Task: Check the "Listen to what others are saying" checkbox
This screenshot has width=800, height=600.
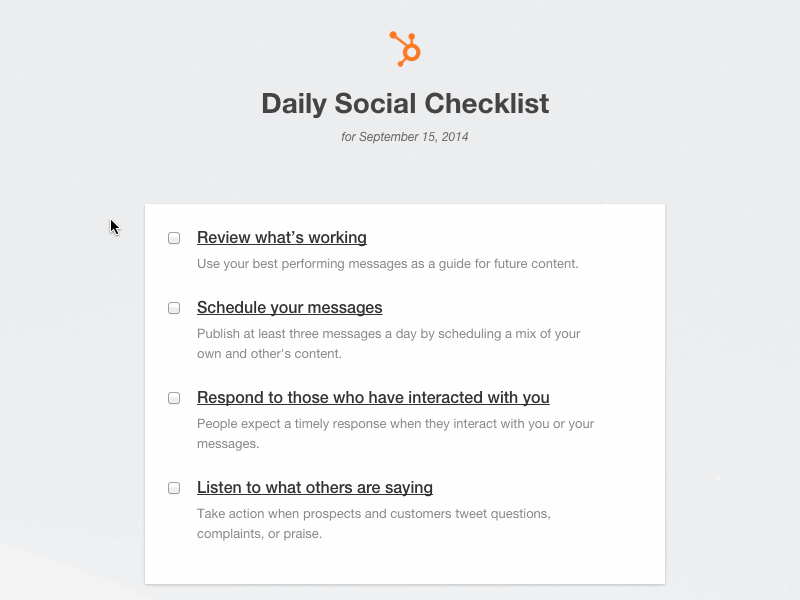Action: coord(173,487)
